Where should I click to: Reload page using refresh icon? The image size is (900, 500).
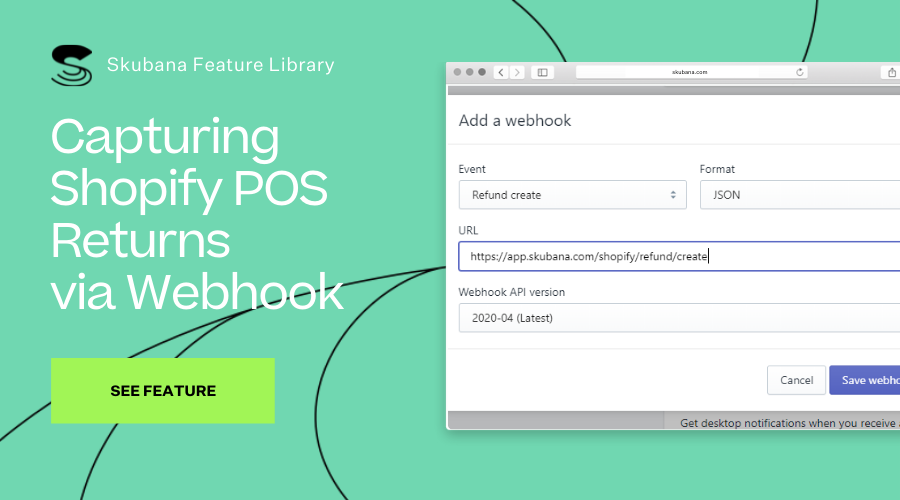pos(800,72)
